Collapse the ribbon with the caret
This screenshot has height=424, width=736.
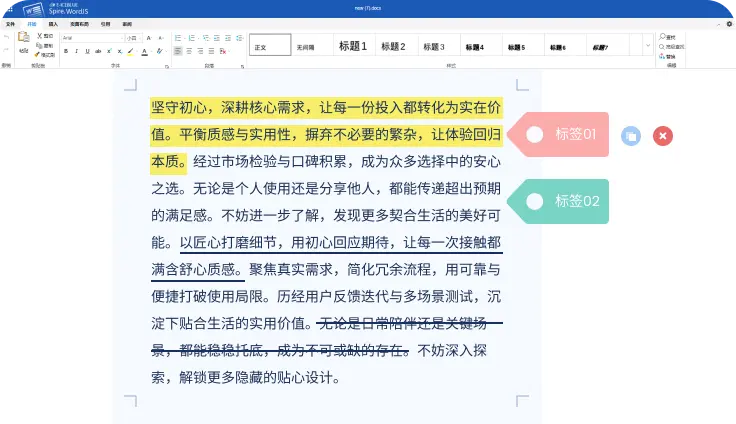point(719,24)
